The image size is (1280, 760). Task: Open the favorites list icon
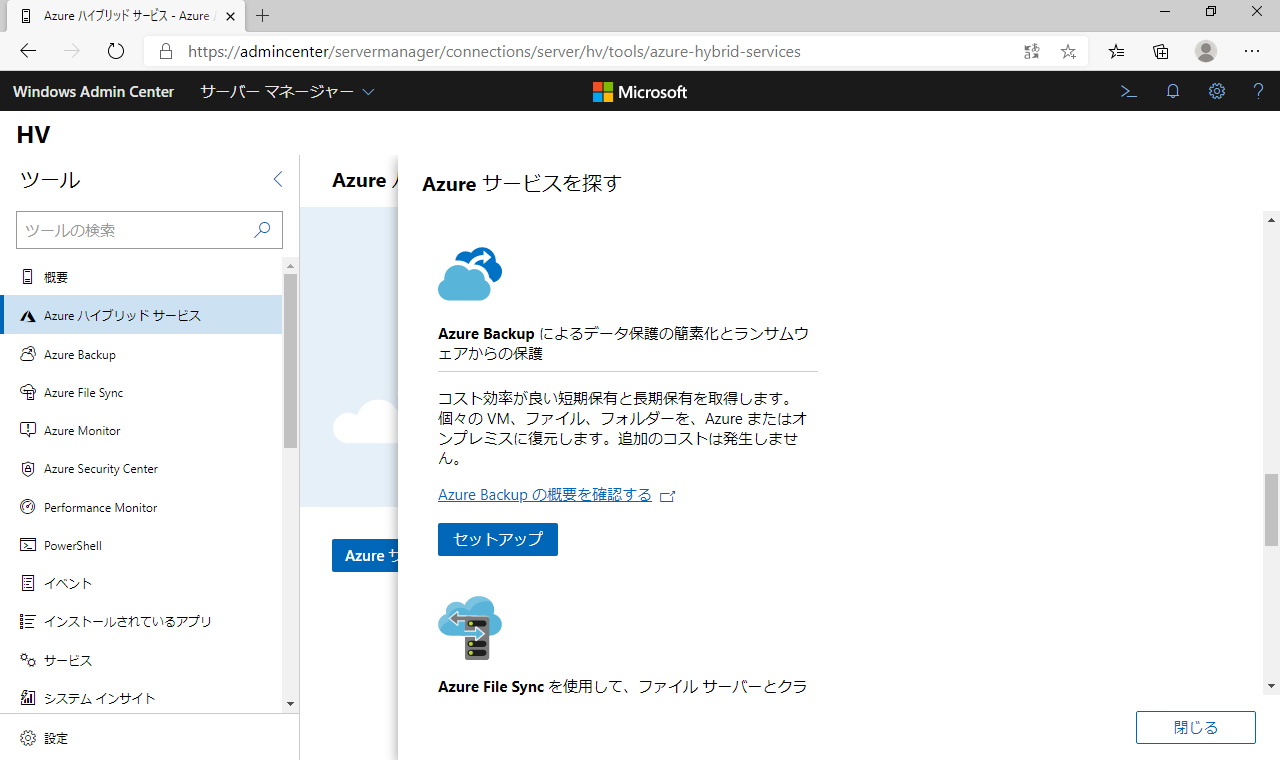1117,51
